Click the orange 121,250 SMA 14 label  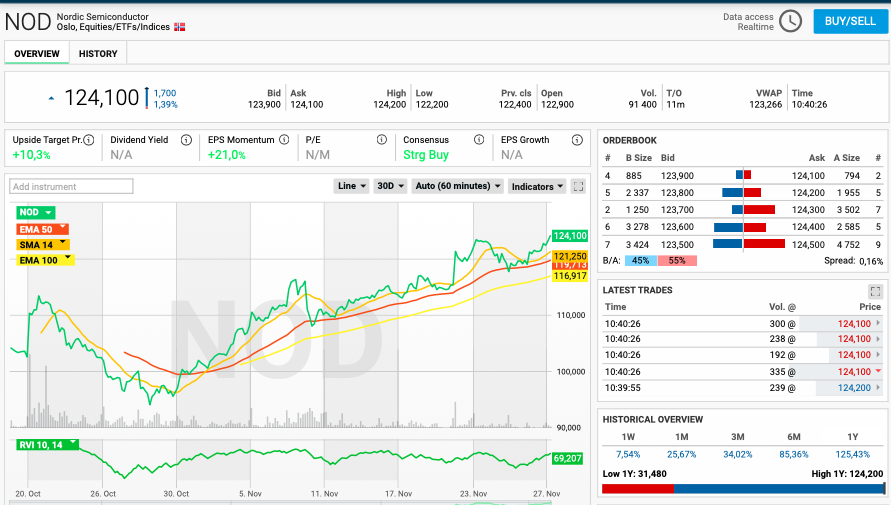(x=570, y=256)
